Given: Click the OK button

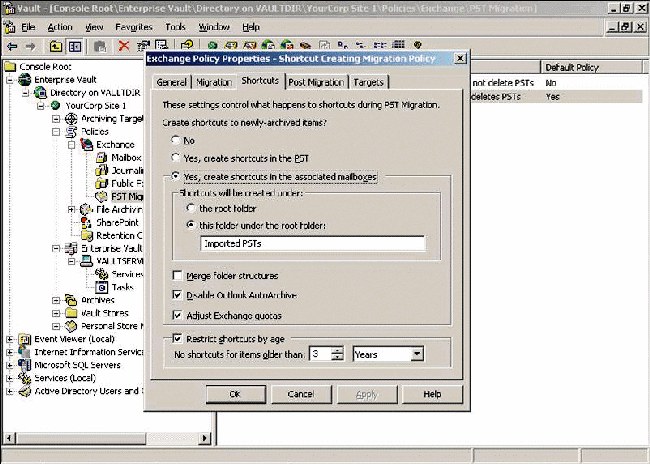Looking at the screenshot, I should coord(235,394).
